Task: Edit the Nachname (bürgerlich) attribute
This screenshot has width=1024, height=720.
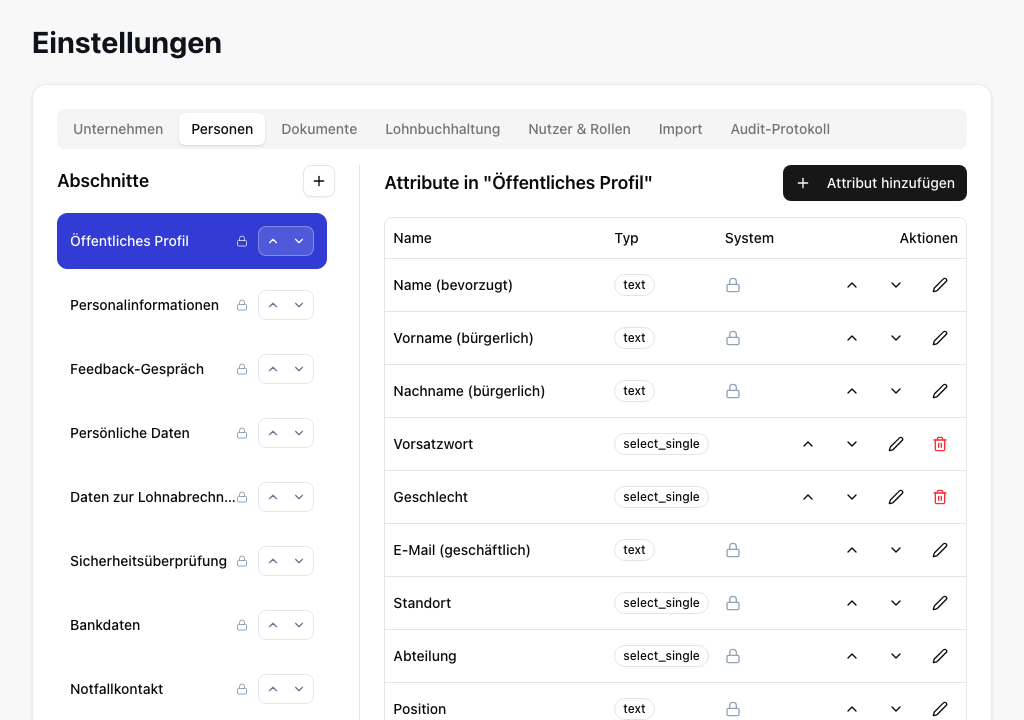Action: (940, 391)
